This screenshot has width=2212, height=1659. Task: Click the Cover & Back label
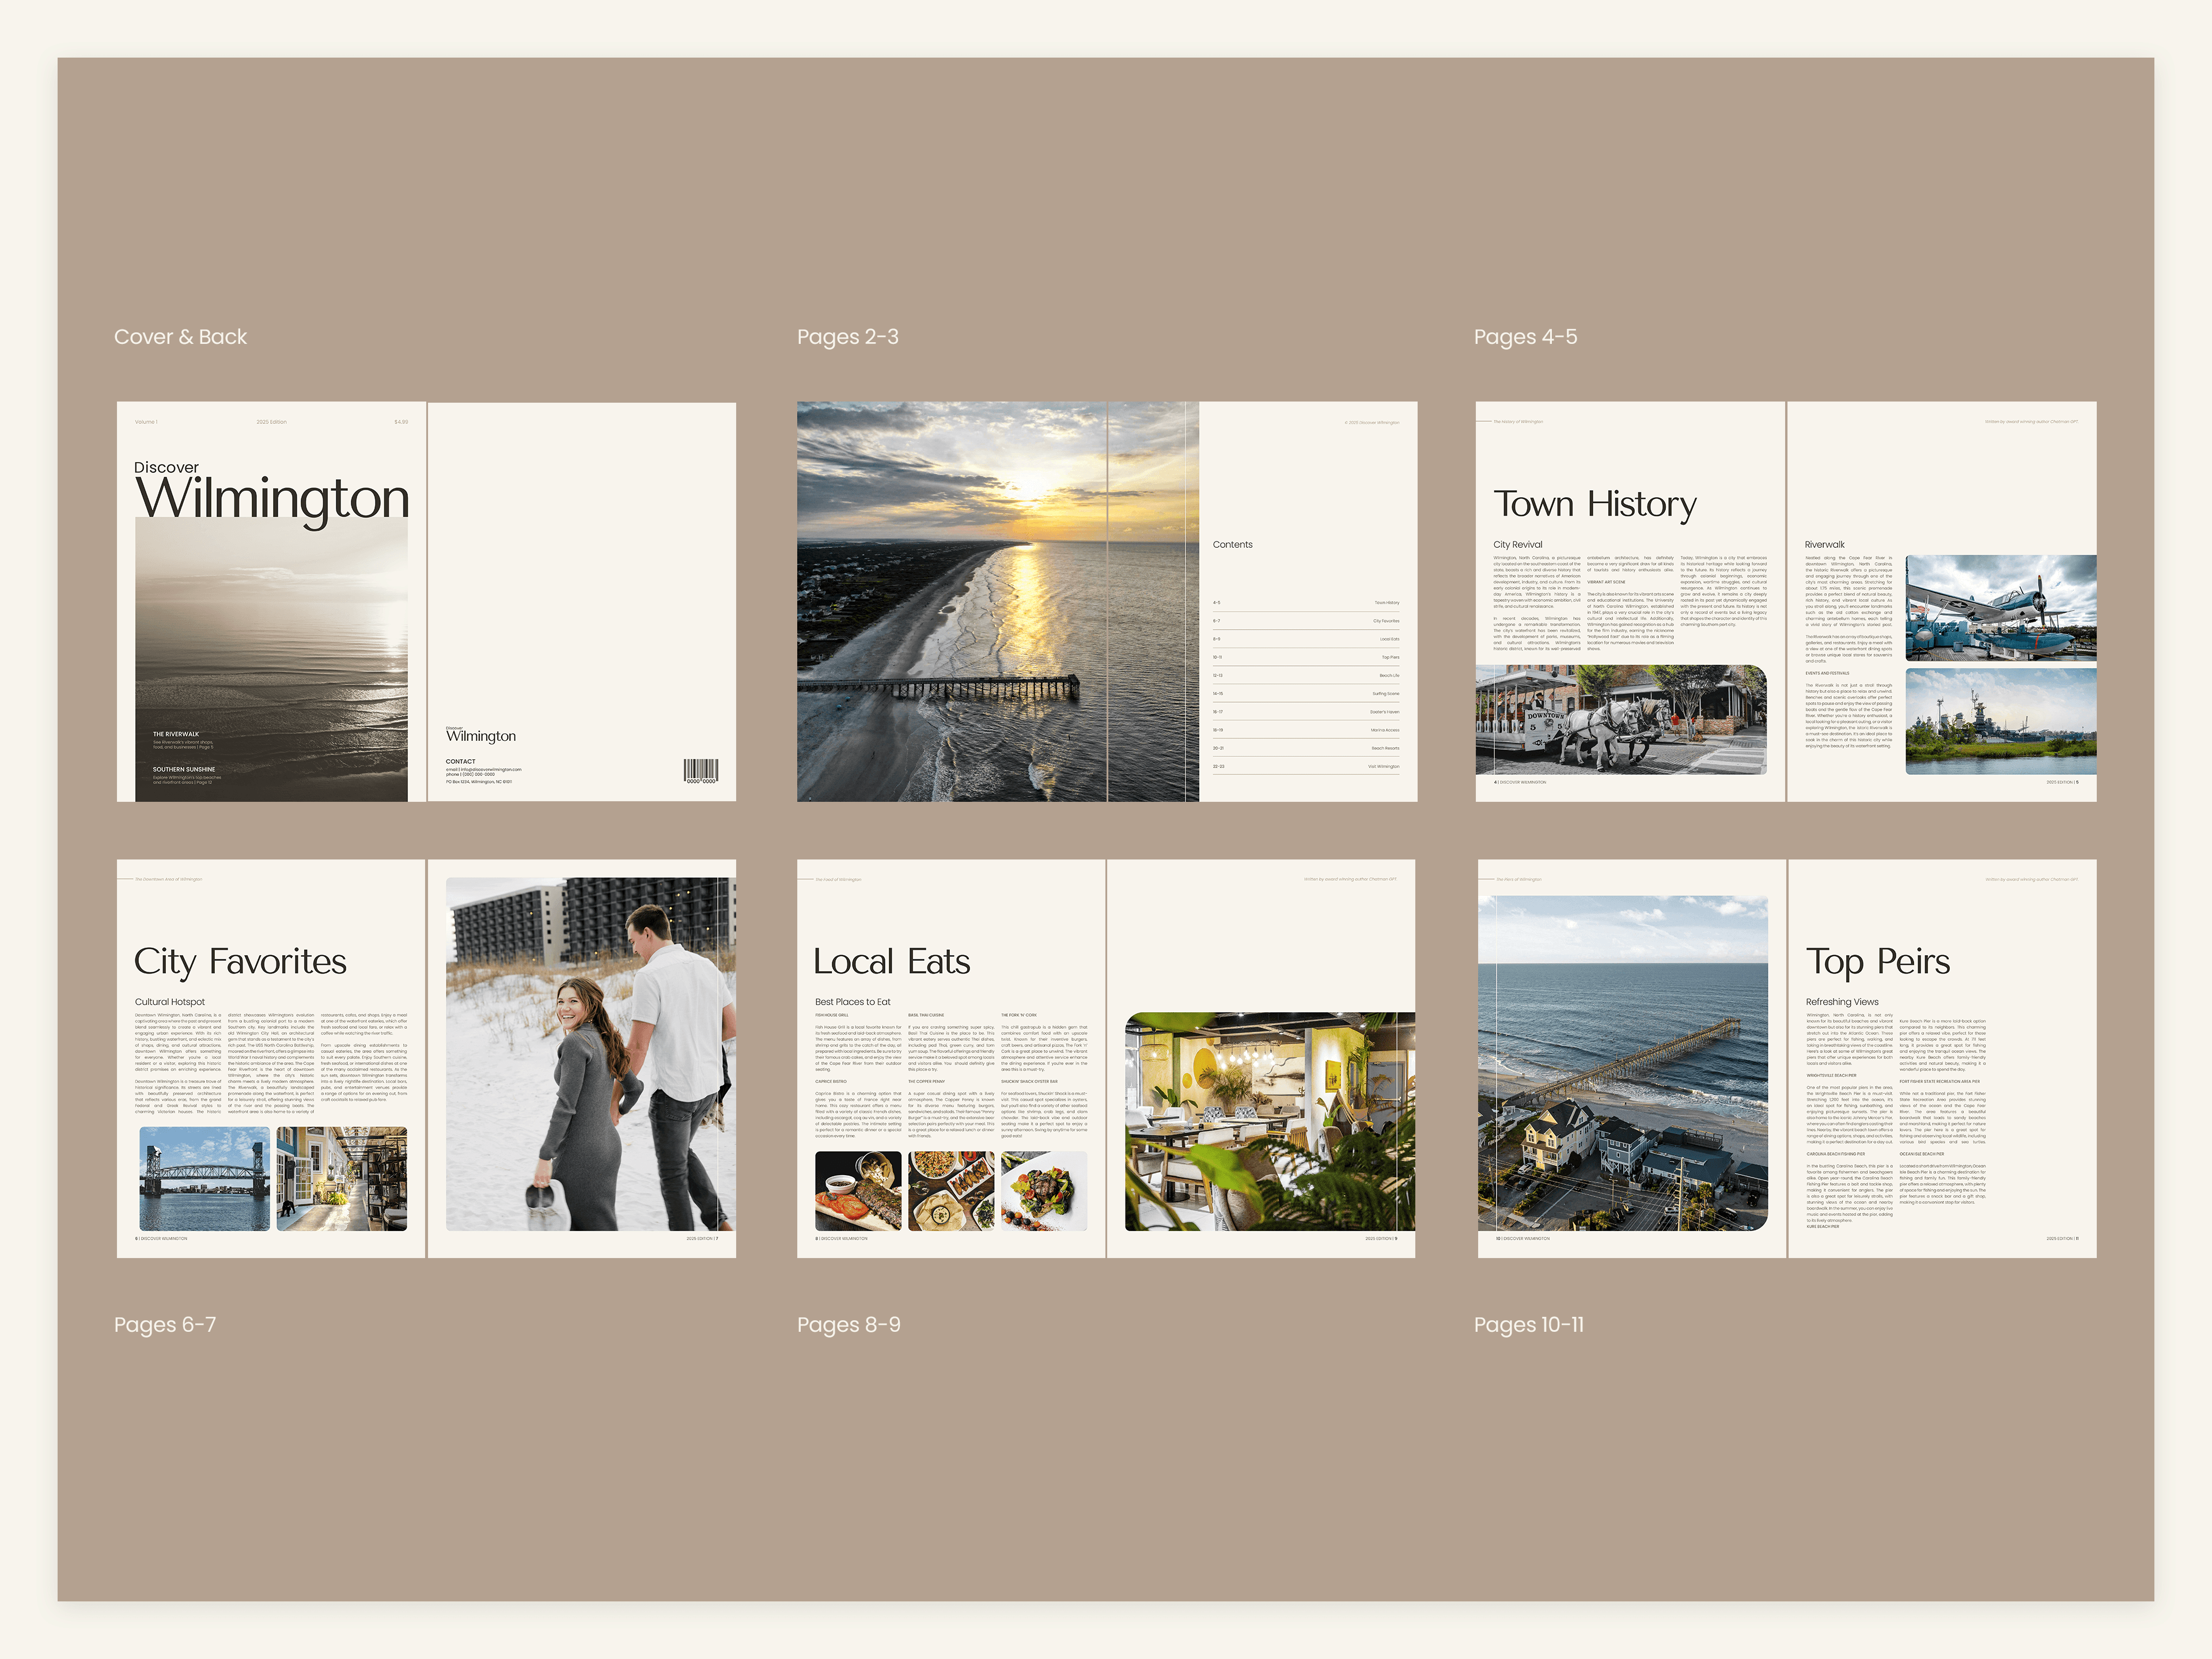(180, 337)
